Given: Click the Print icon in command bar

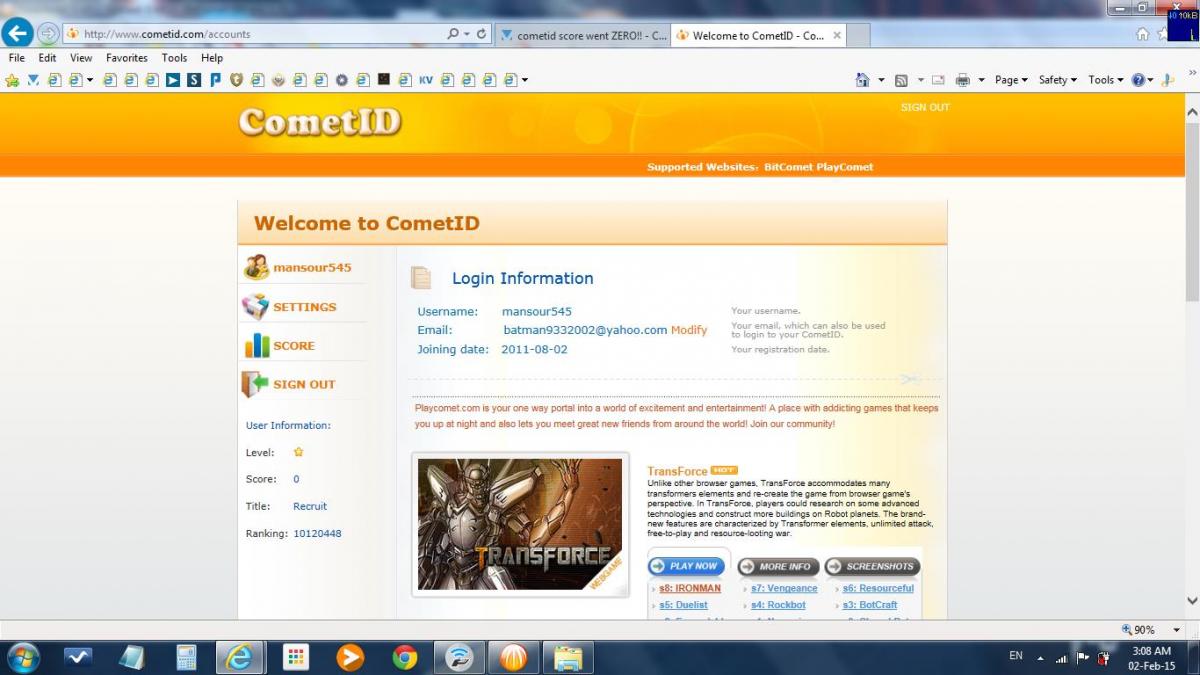Looking at the screenshot, I should coord(963,80).
